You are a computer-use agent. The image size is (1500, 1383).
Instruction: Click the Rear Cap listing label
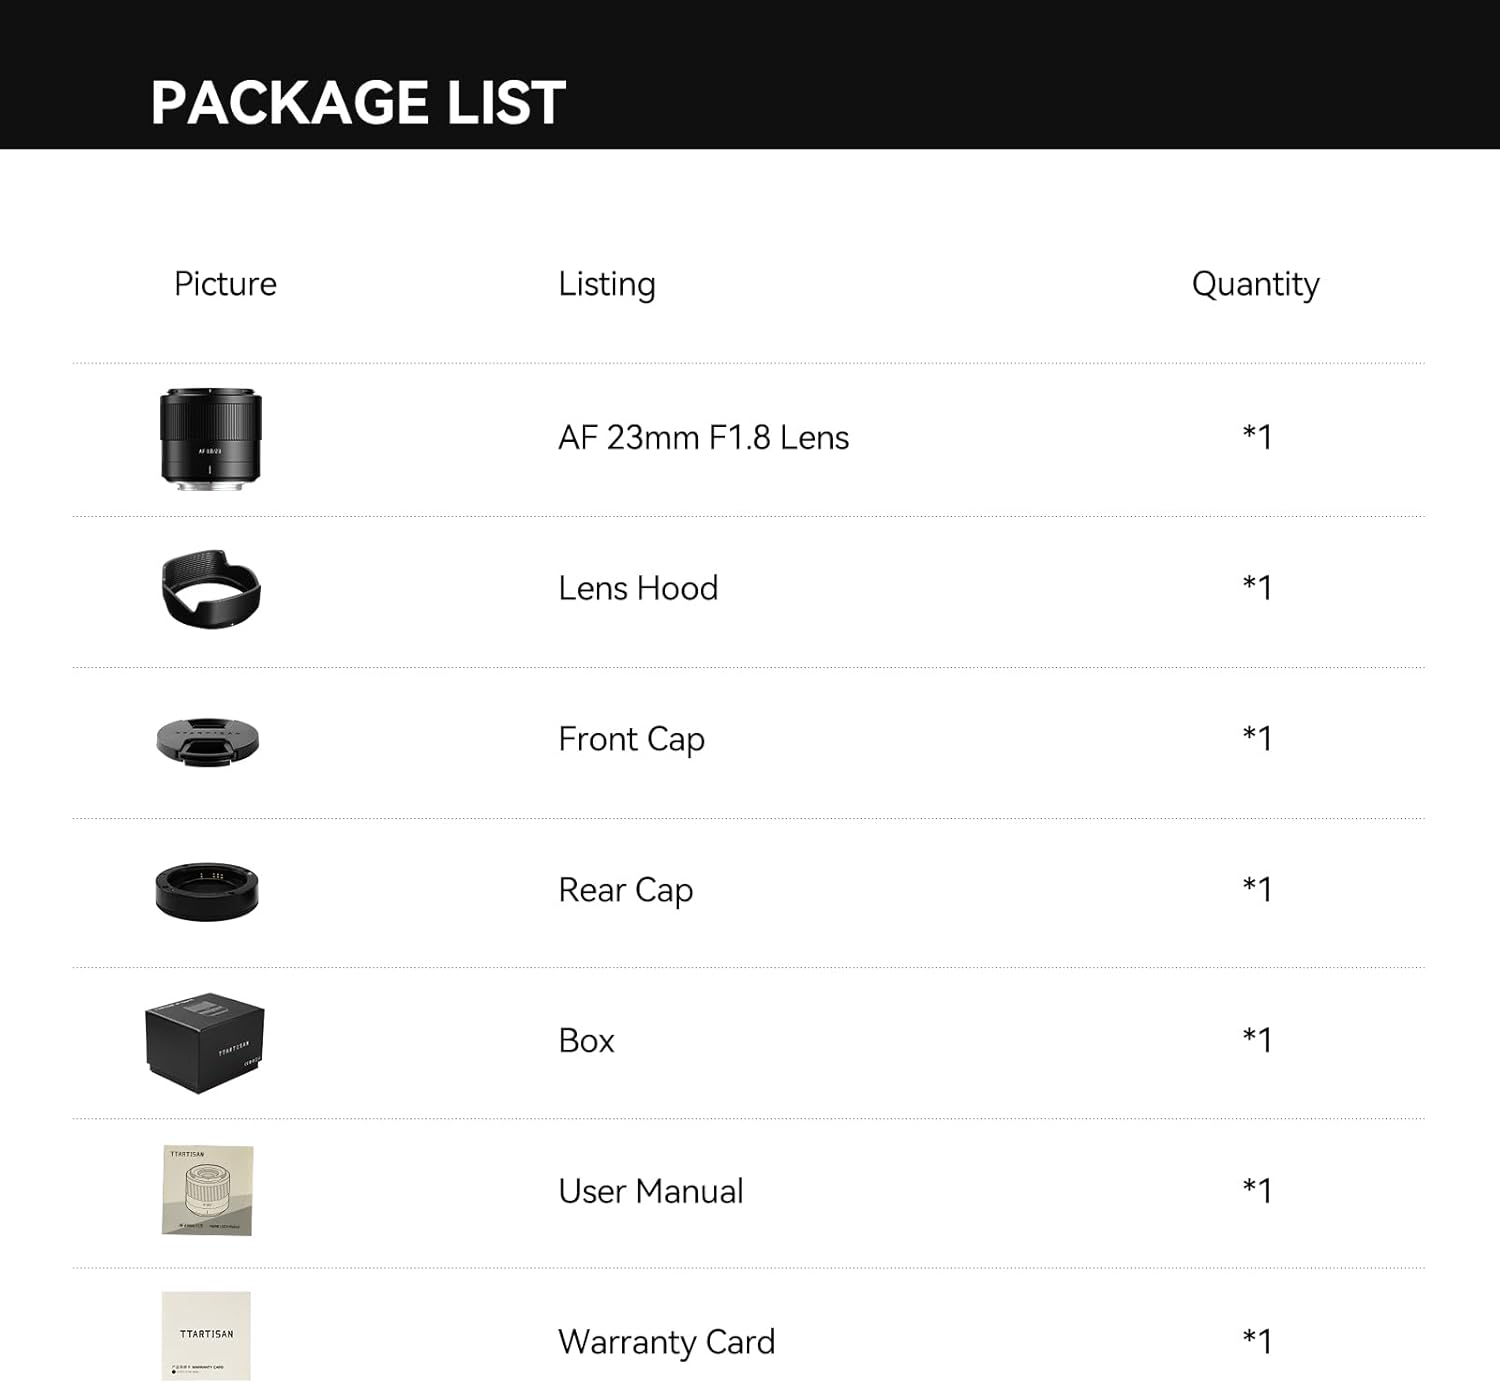click(625, 890)
